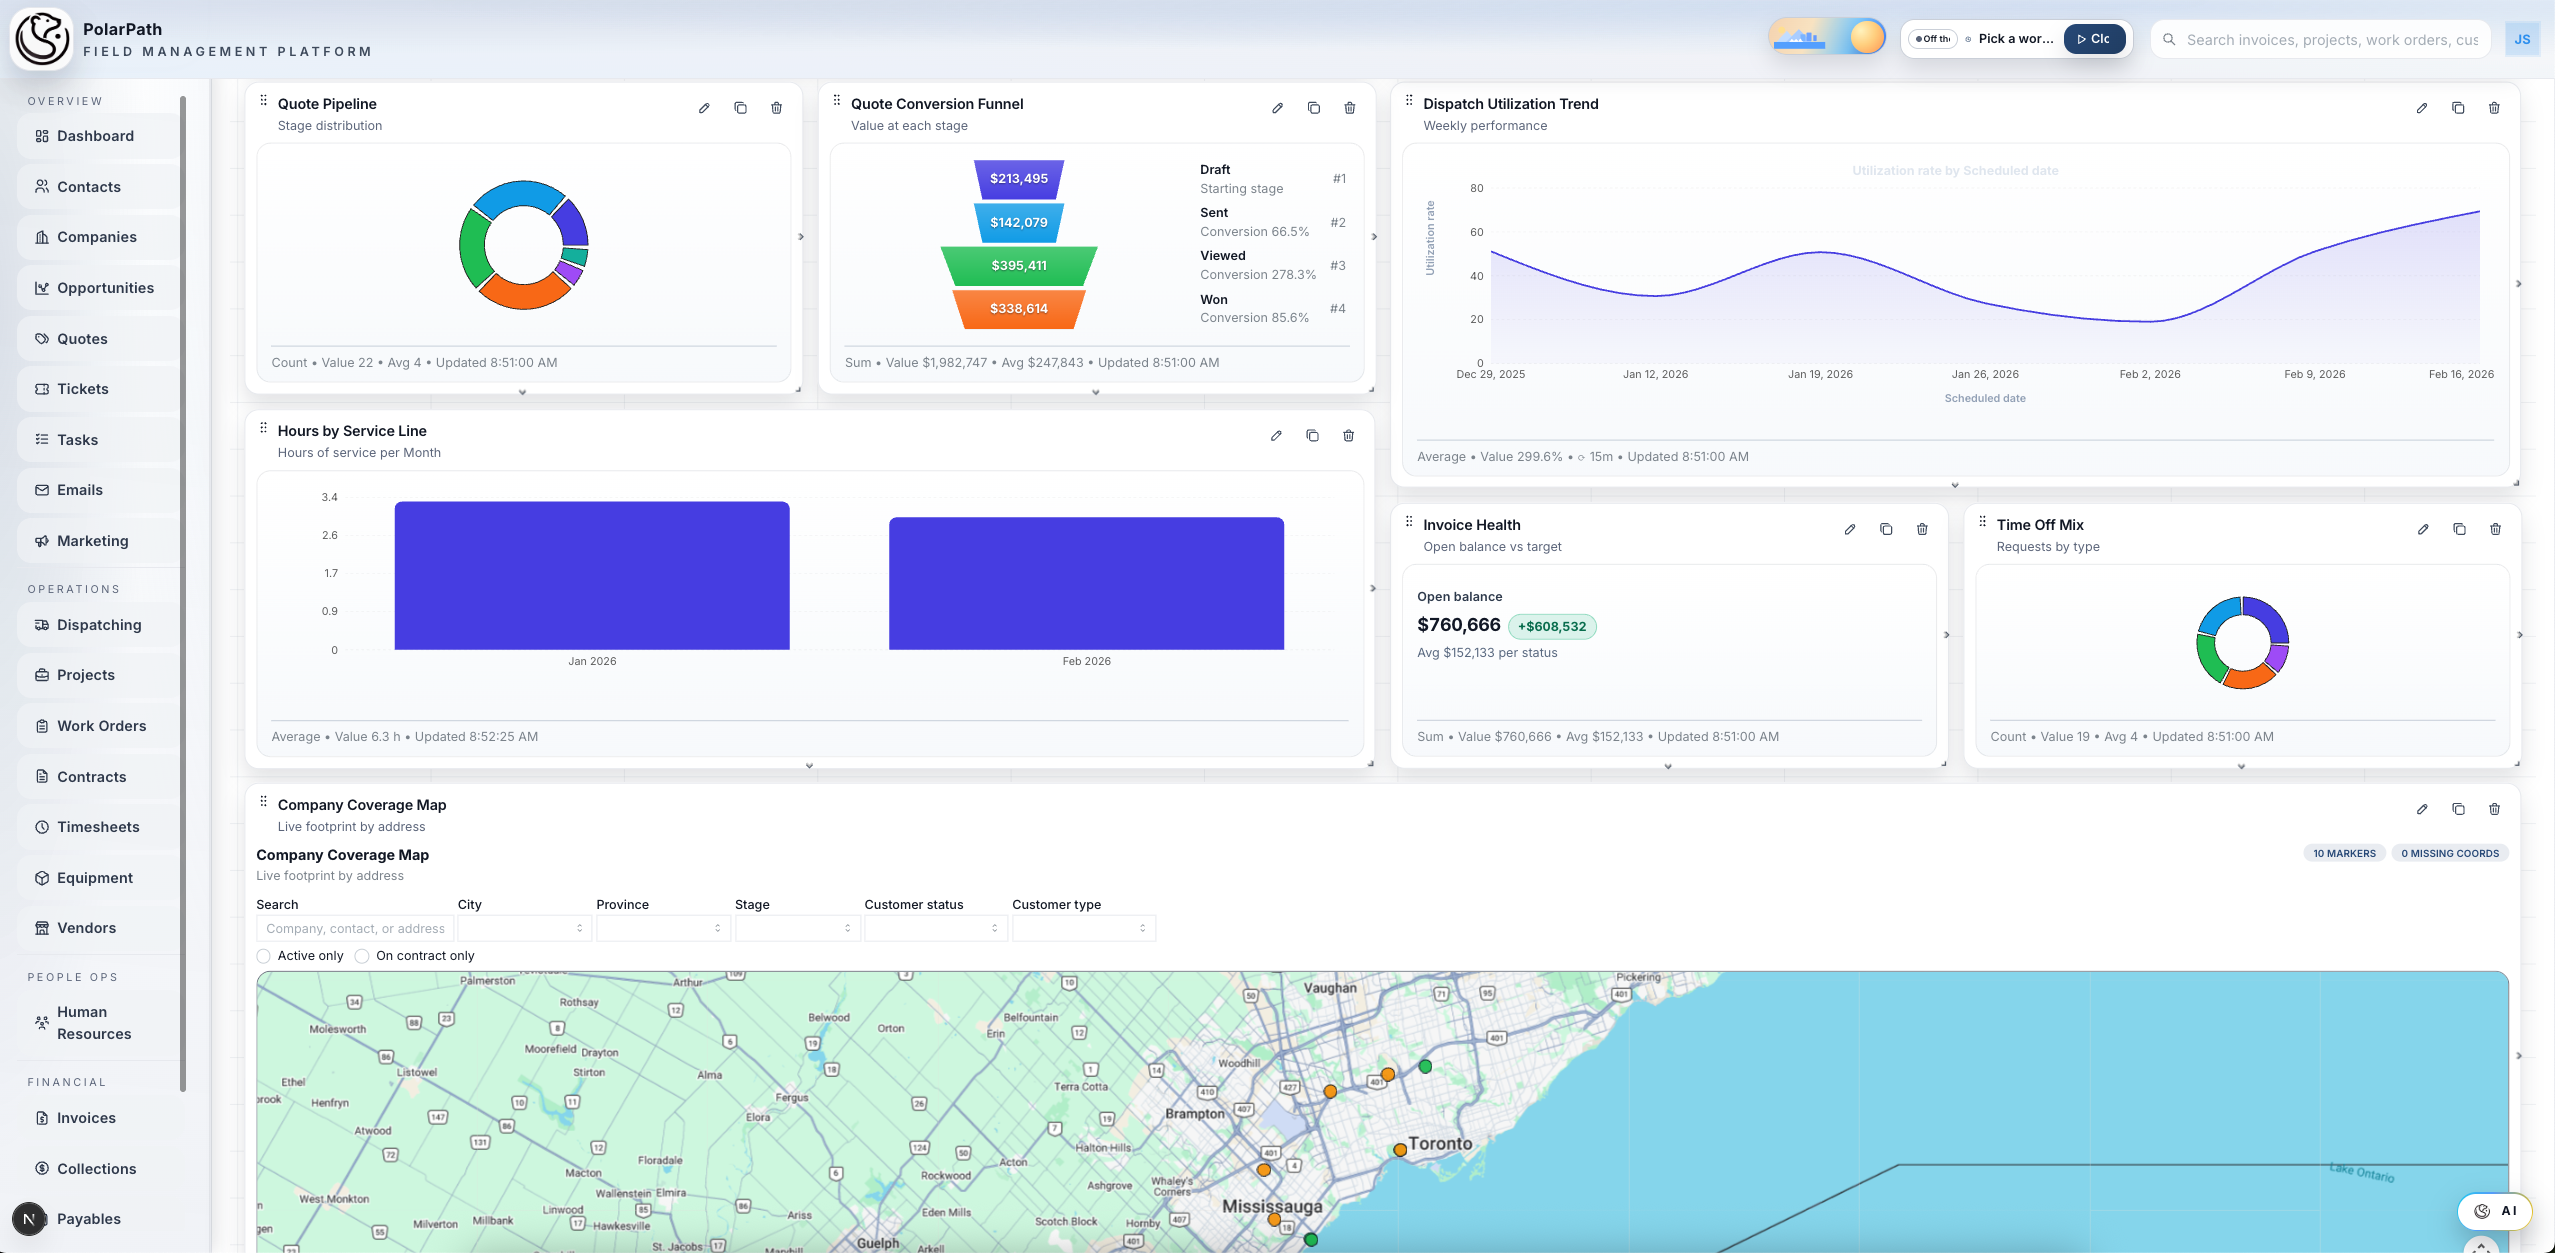2555x1253 pixels.
Task: Grab the Company Coverage Map drag handle
Action: (264, 802)
